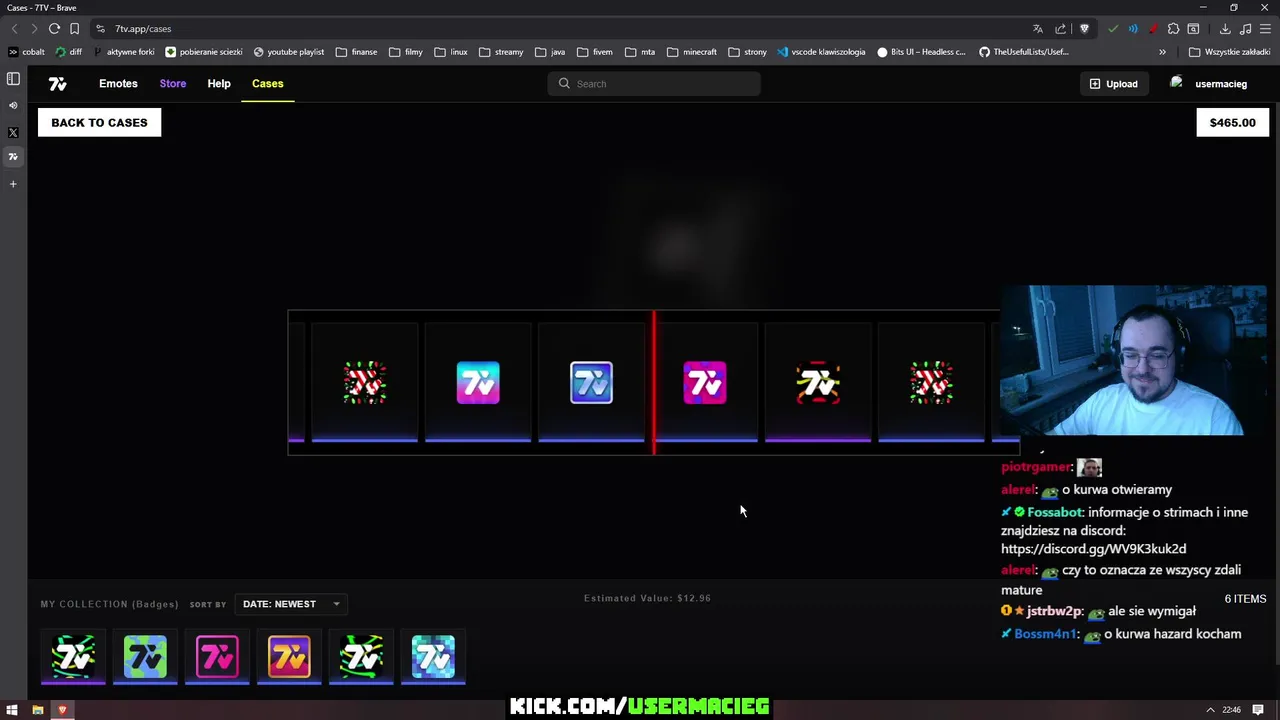Click the magenta badge under the red marker
Screen dimensions: 1280x720
(x=705, y=383)
